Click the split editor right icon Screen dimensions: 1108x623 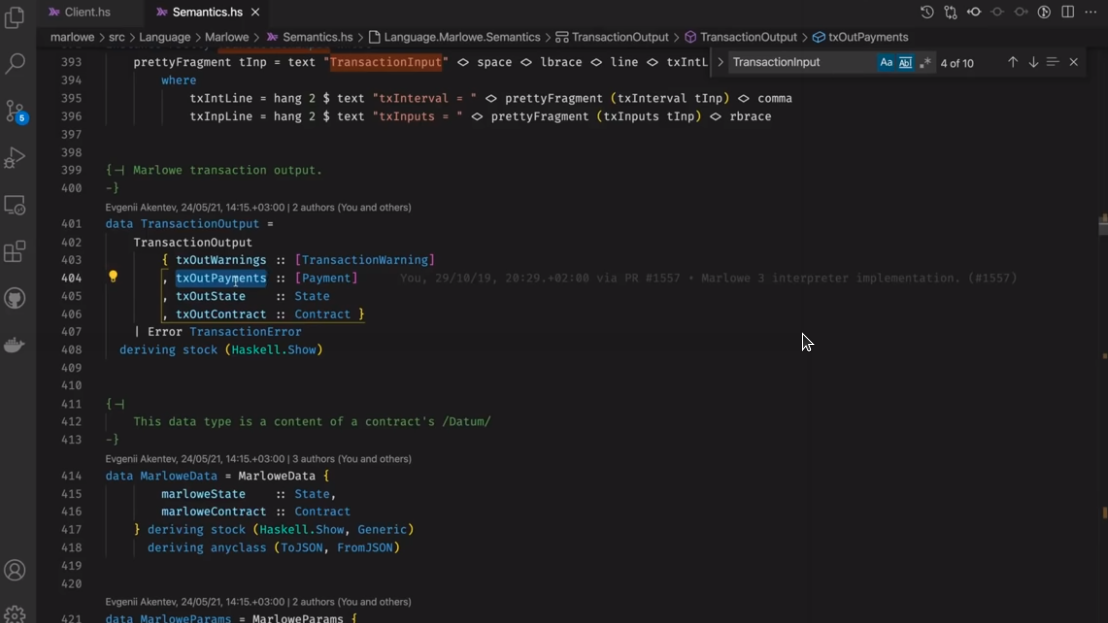(1068, 12)
